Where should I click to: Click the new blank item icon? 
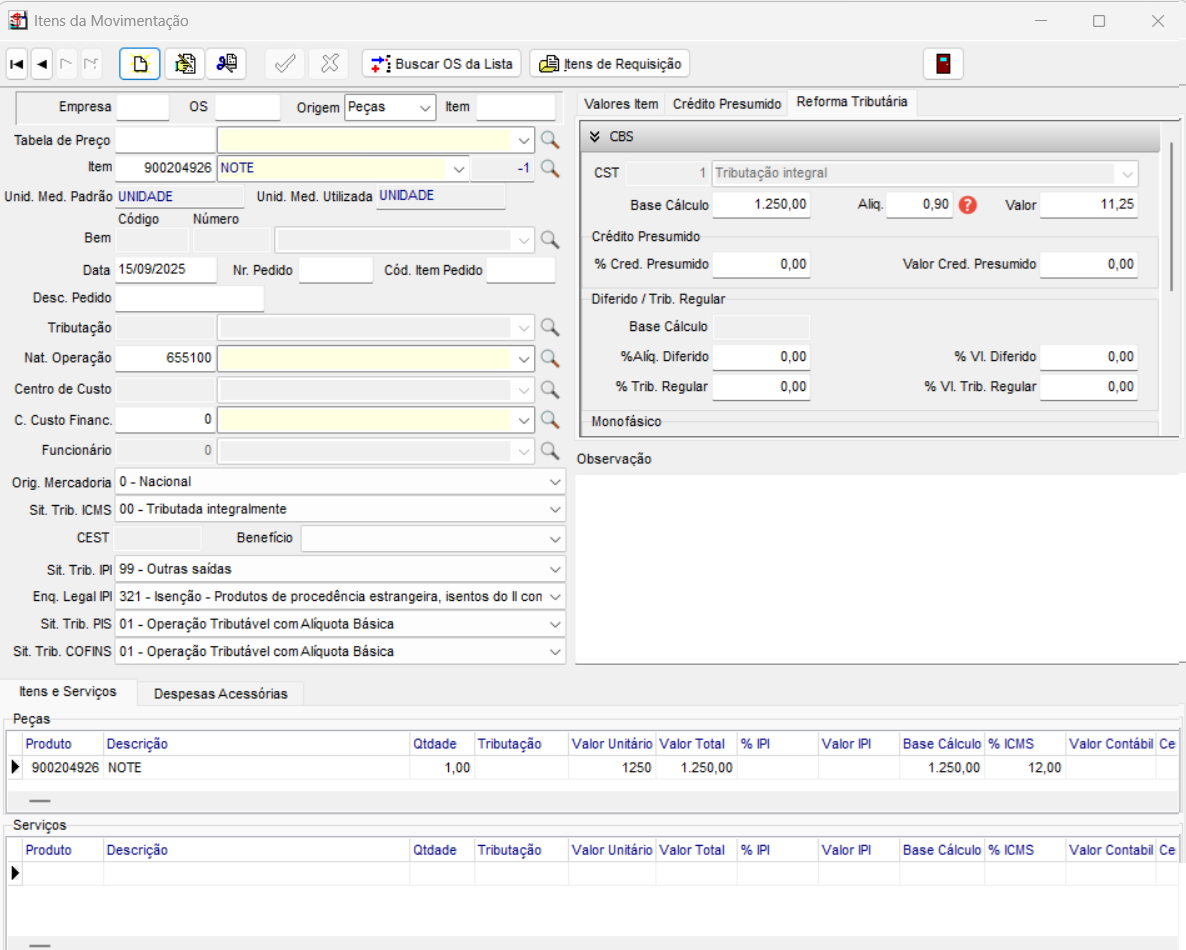pyautogui.click(x=140, y=64)
